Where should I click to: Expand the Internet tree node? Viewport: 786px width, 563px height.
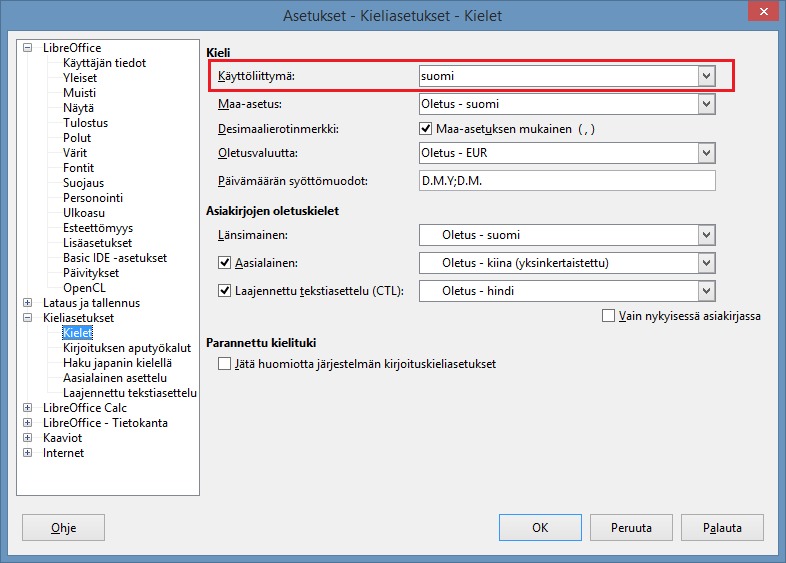point(28,453)
